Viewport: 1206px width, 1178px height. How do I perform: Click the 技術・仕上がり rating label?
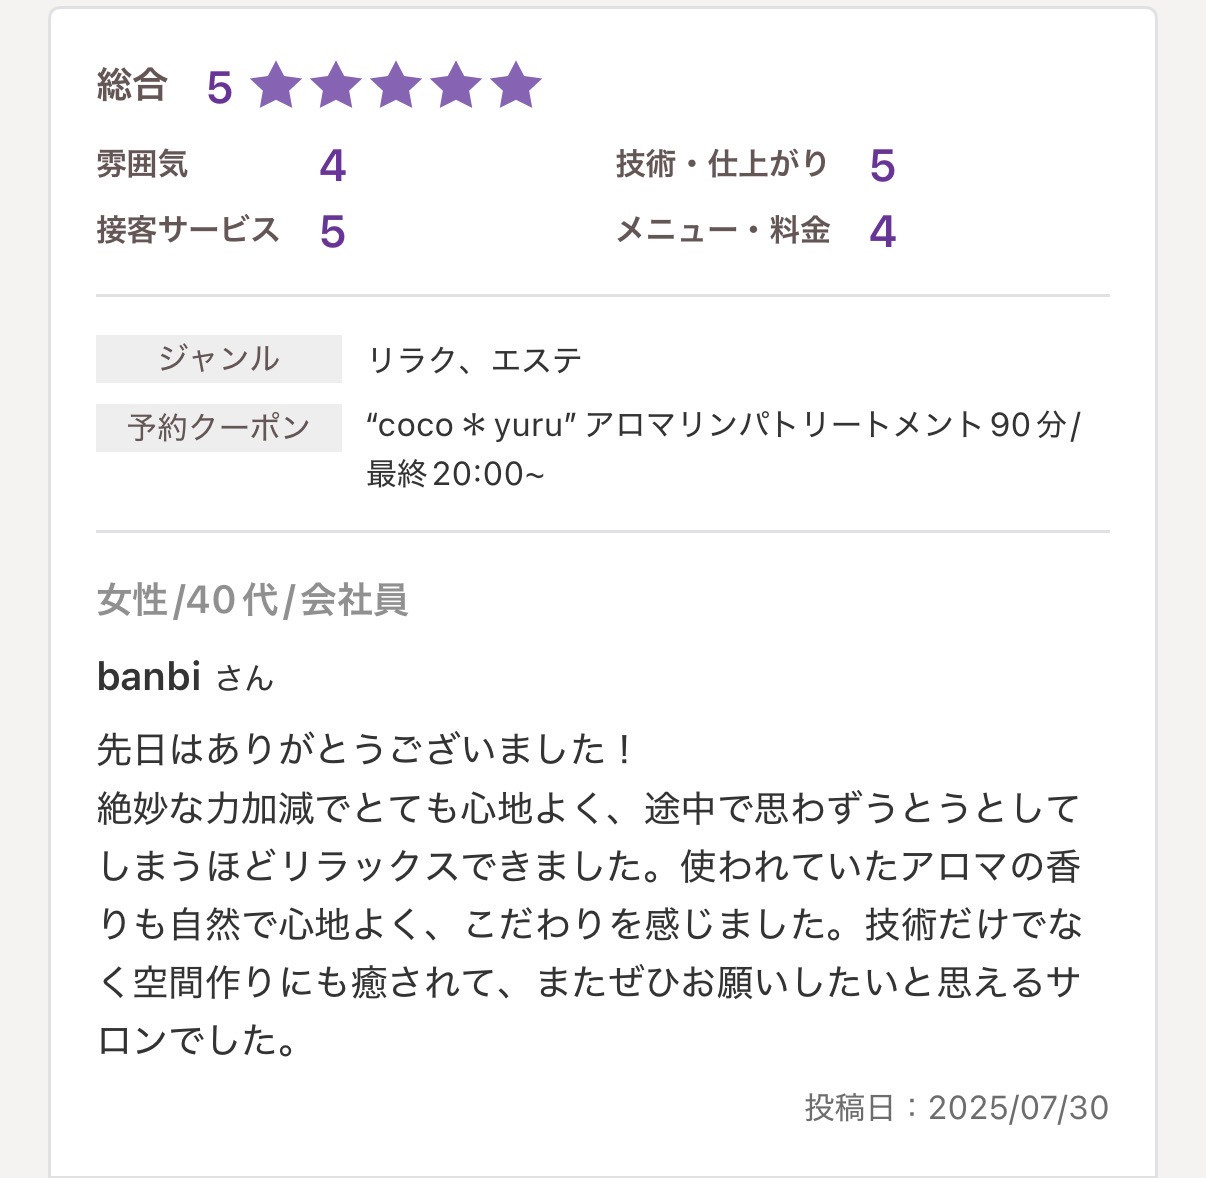(721, 164)
